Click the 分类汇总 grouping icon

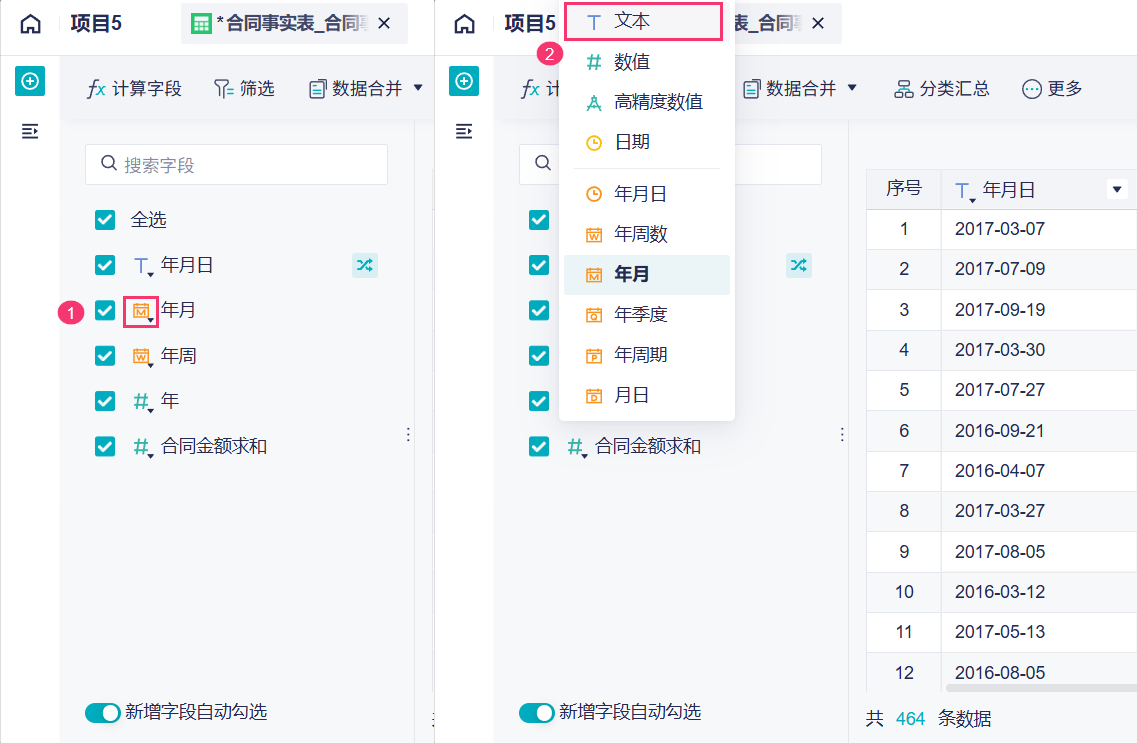click(x=903, y=89)
